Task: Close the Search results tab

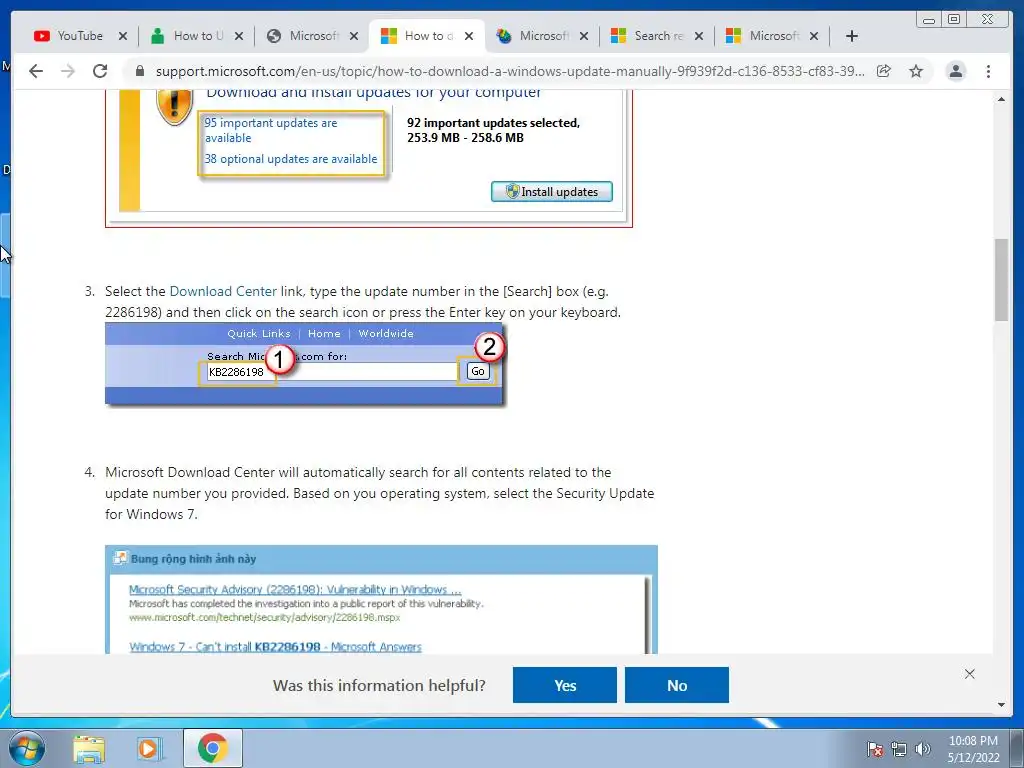Action: 699,36
